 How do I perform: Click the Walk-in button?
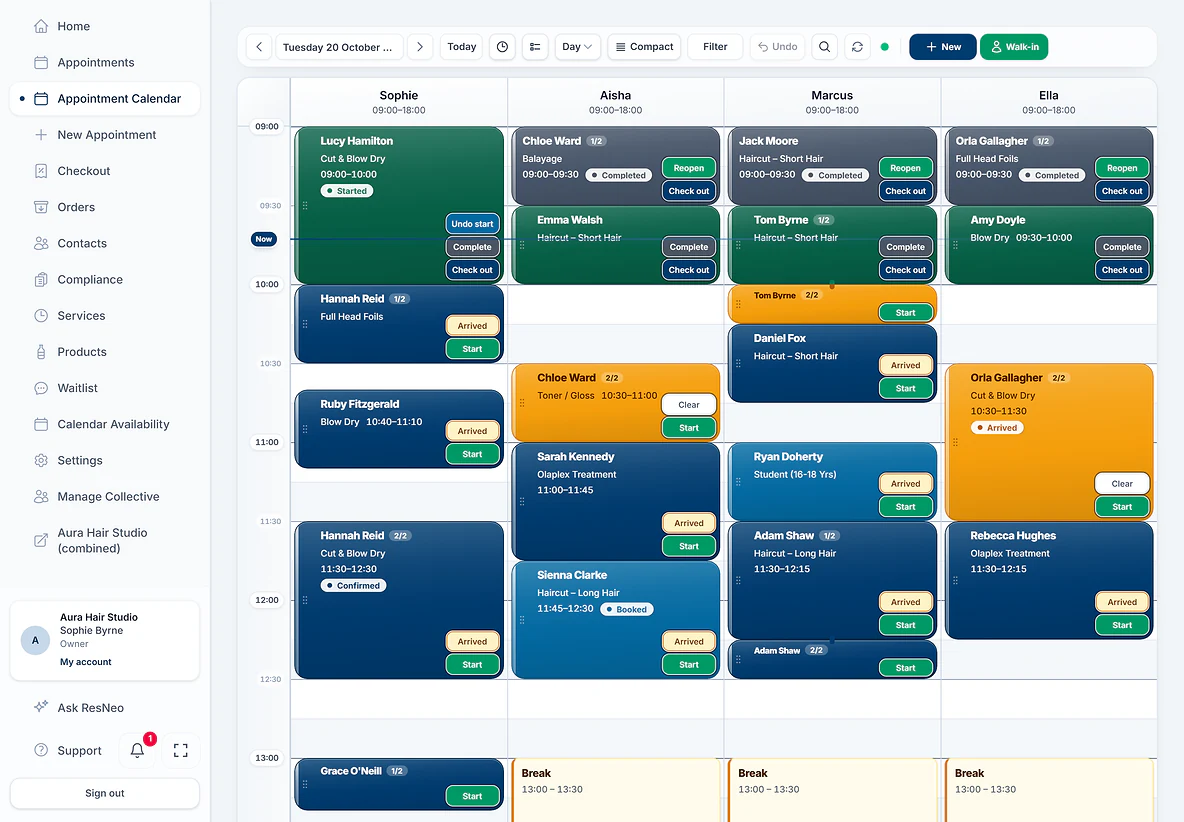[1014, 47]
